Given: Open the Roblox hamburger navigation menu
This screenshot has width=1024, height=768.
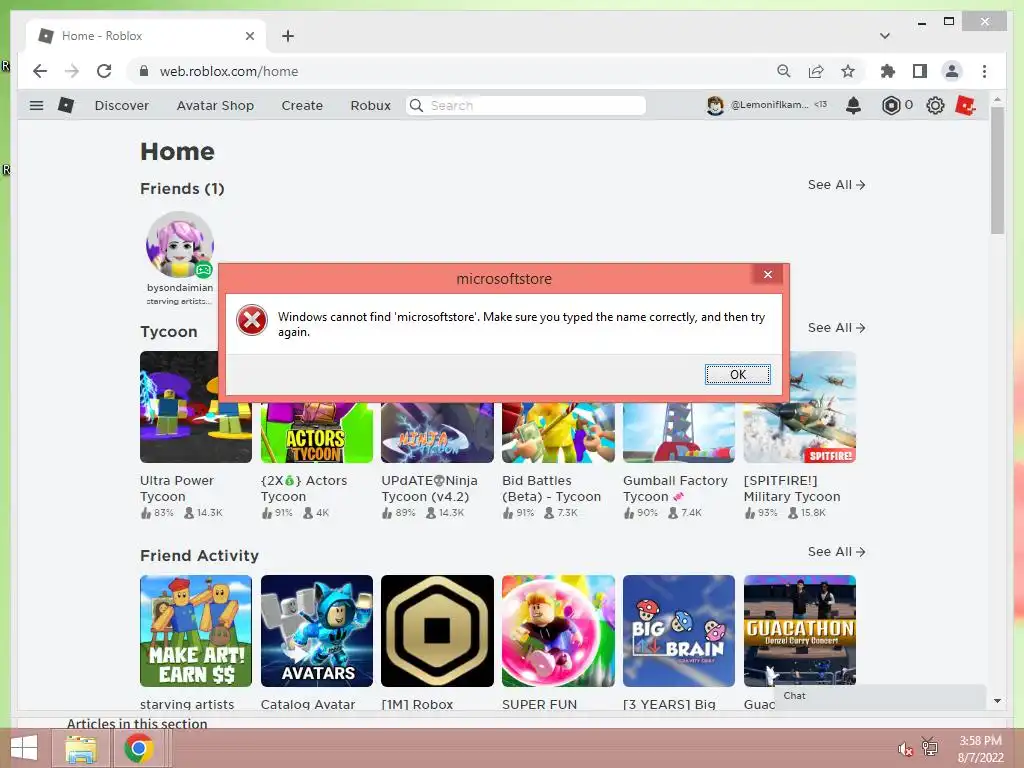Looking at the screenshot, I should (x=37, y=105).
